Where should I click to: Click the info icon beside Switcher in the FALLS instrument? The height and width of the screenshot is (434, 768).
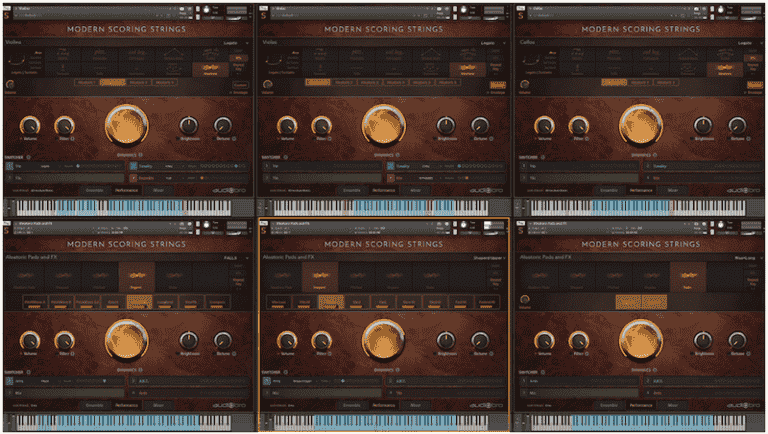[x=28, y=372]
